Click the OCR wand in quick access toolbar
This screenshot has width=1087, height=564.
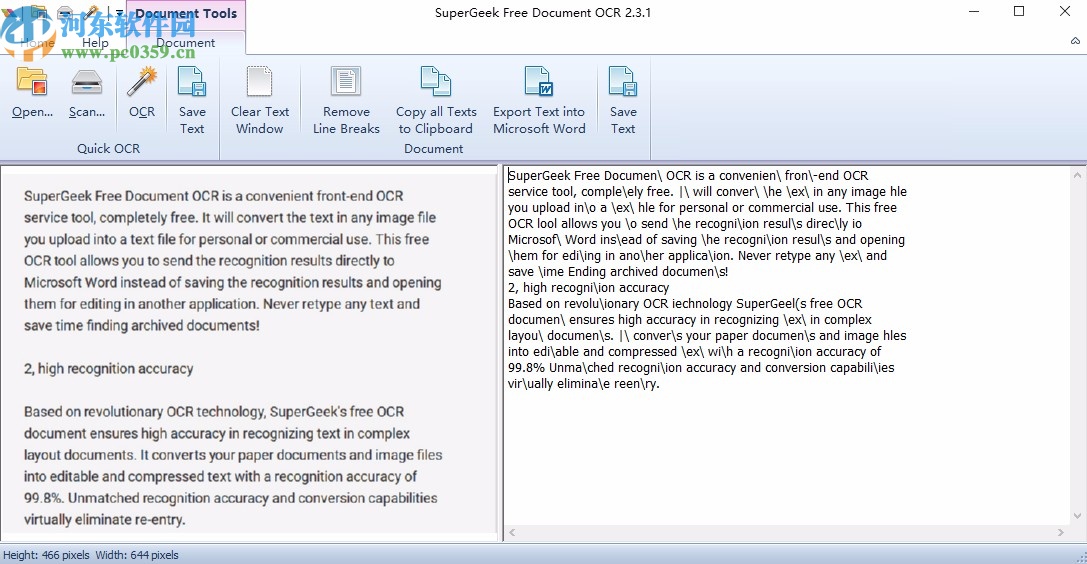point(92,12)
